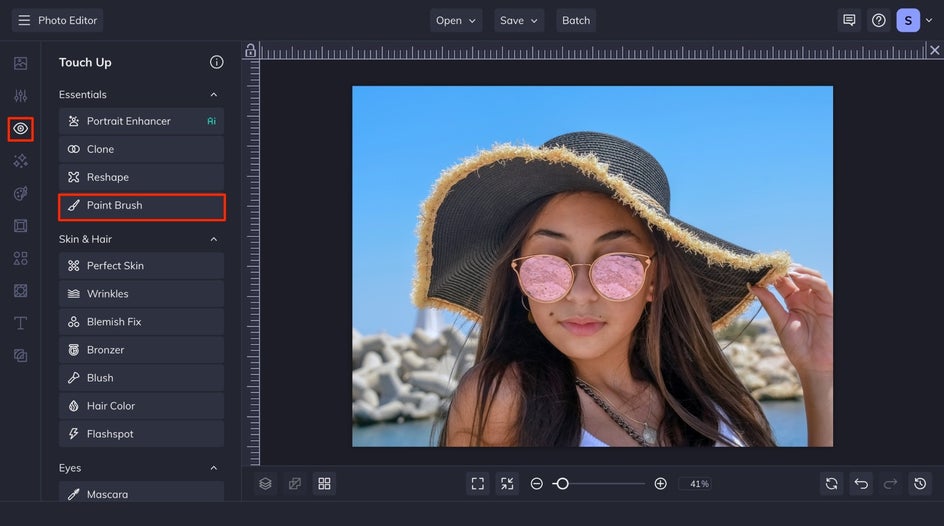
Task: Click the Text tool icon in sidebar
Action: pyautogui.click(x=20, y=323)
